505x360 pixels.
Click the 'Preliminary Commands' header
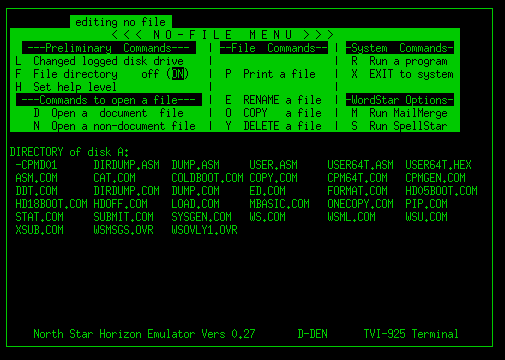tap(109, 48)
